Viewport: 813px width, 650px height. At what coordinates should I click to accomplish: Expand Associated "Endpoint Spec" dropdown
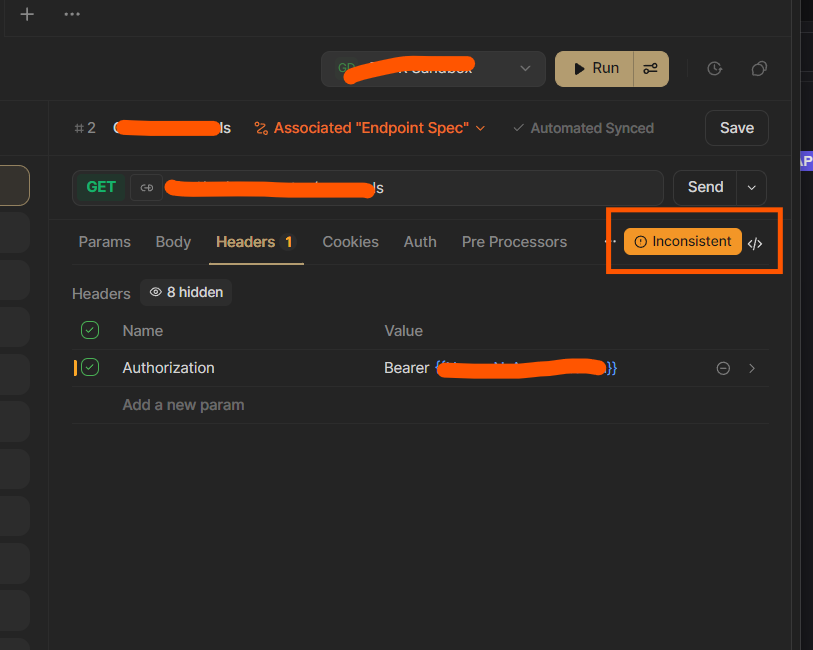(370, 128)
